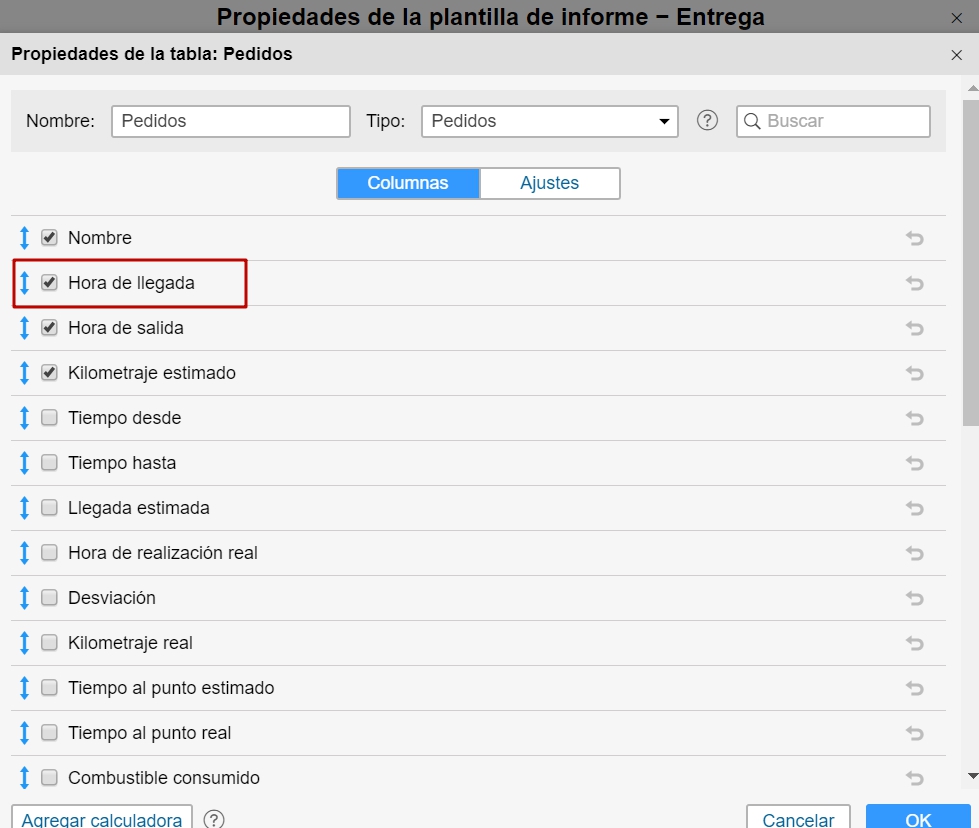Click the reorder arrows icon beside Combustible consumido
The height and width of the screenshot is (828, 979).
click(22, 778)
